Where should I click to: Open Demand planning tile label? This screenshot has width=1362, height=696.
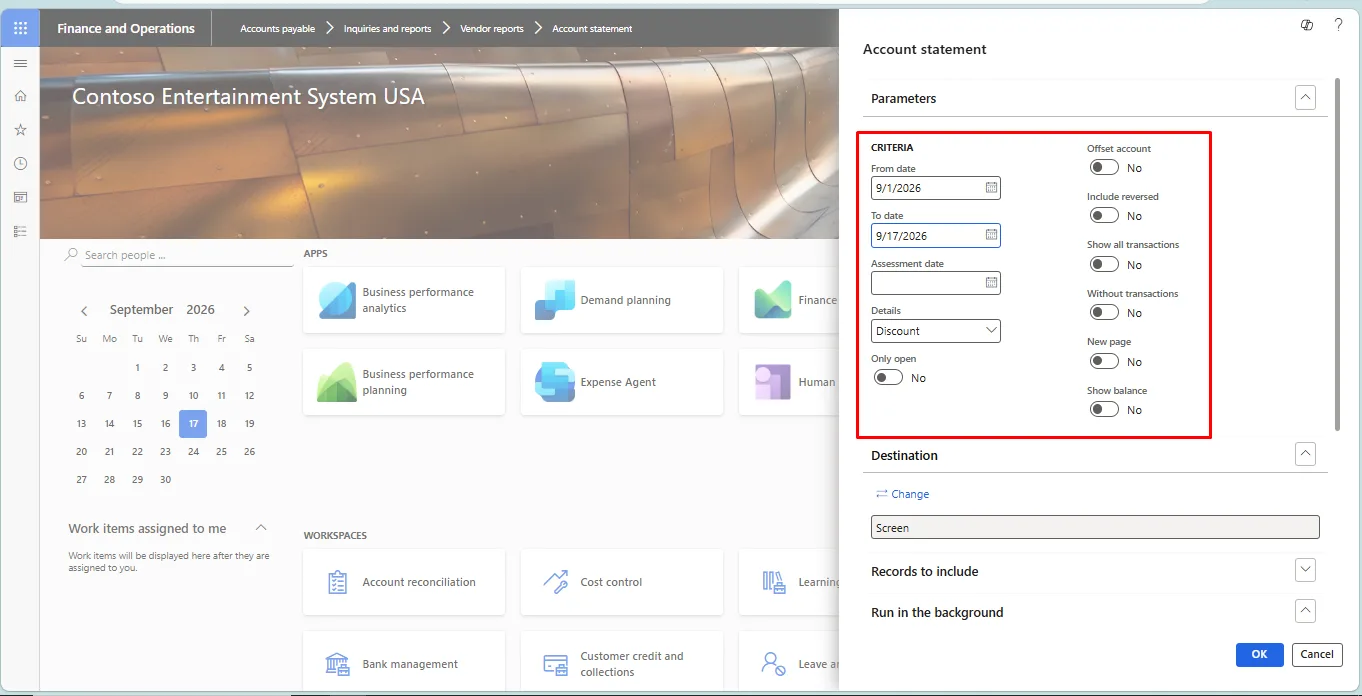tap(625, 300)
